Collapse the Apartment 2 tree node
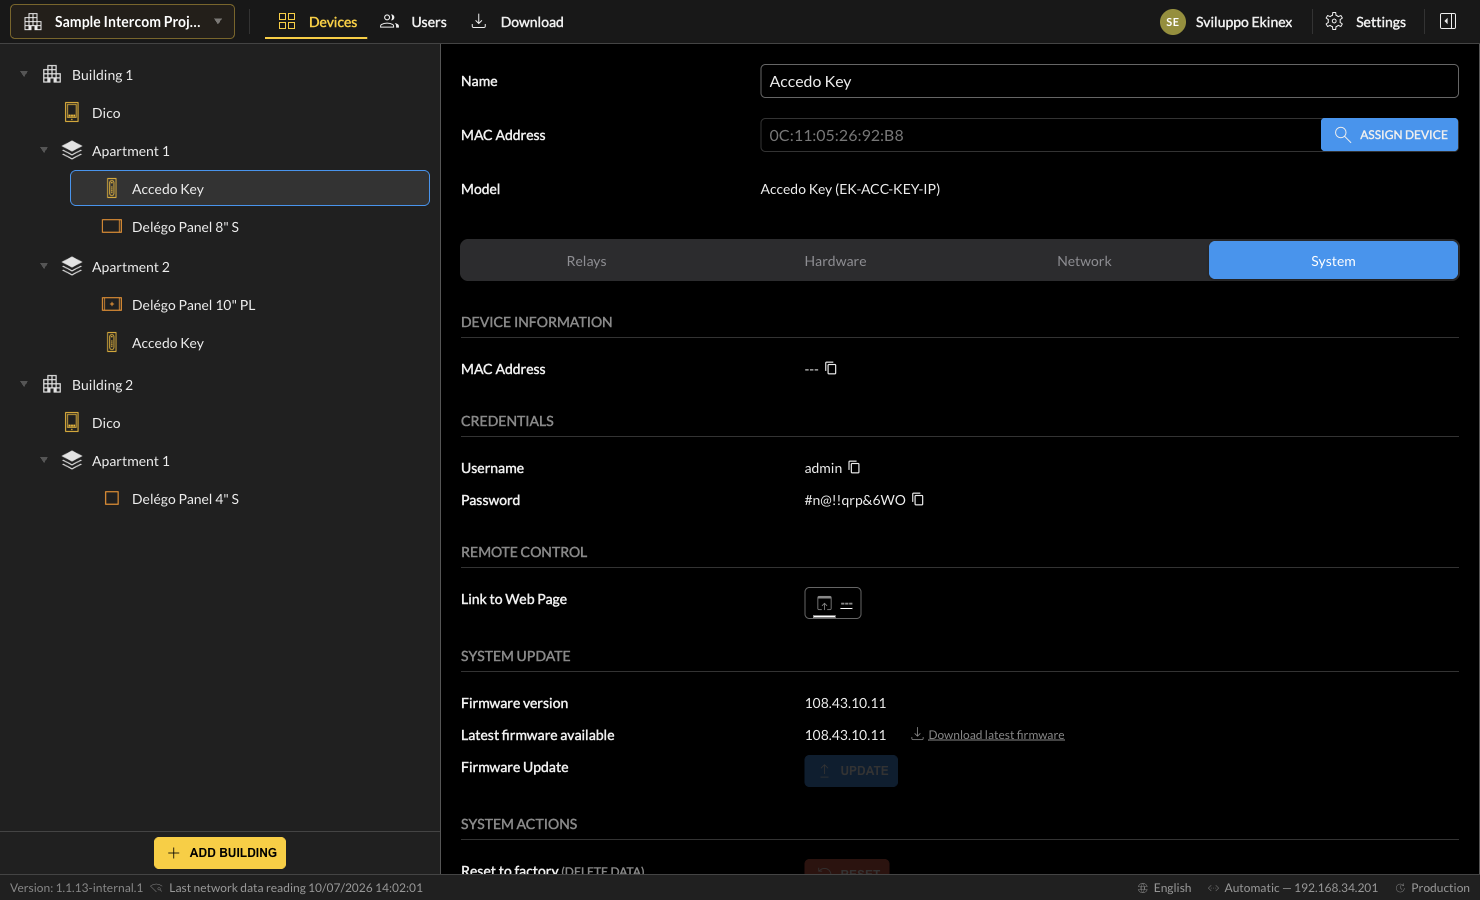The image size is (1480, 900). [x=44, y=266]
